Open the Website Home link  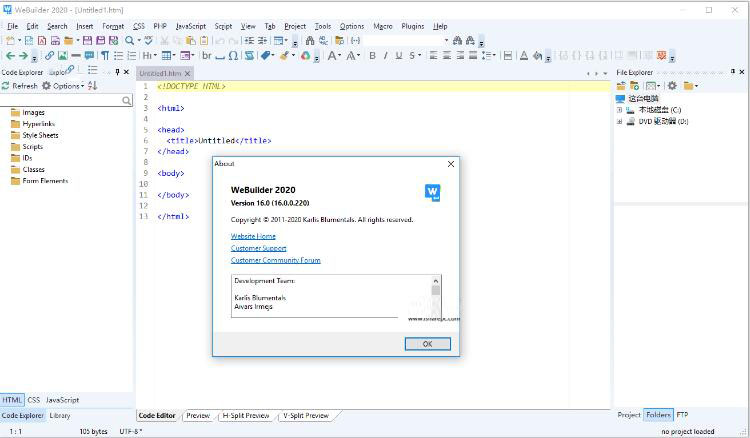[253, 236]
